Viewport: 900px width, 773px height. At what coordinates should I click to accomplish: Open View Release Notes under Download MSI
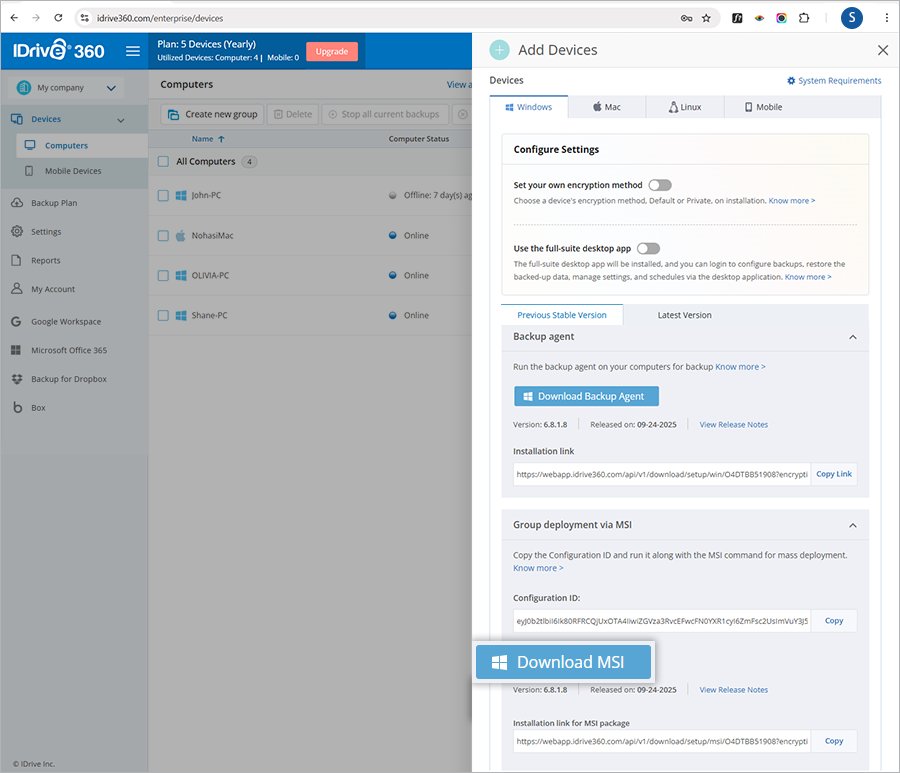pyautogui.click(x=733, y=690)
